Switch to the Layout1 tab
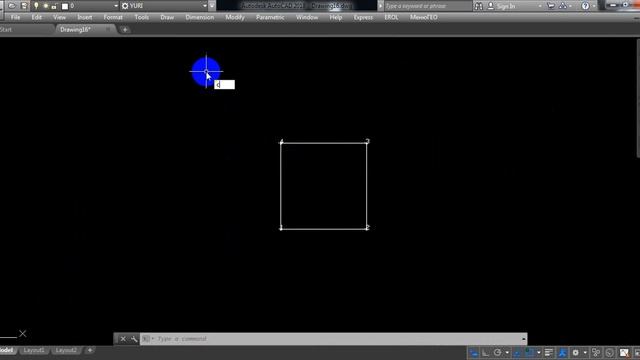 pos(34,350)
